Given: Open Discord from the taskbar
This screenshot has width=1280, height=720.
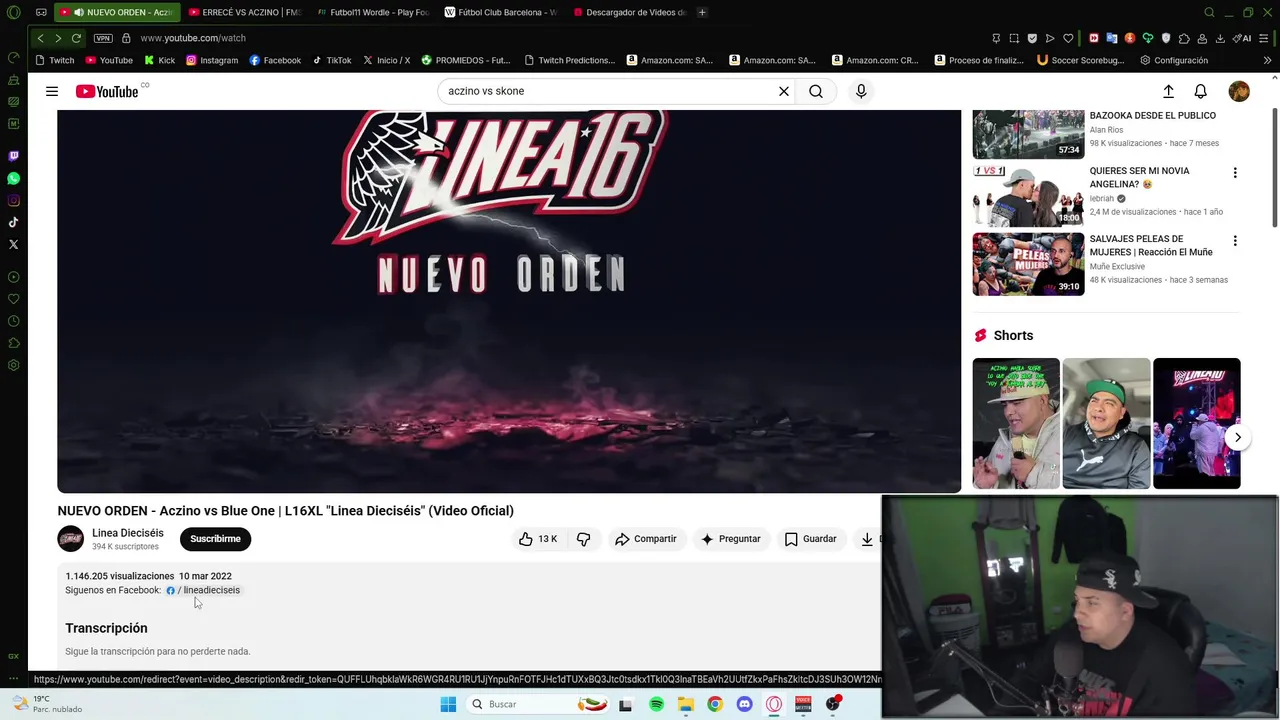Looking at the screenshot, I should 744,704.
